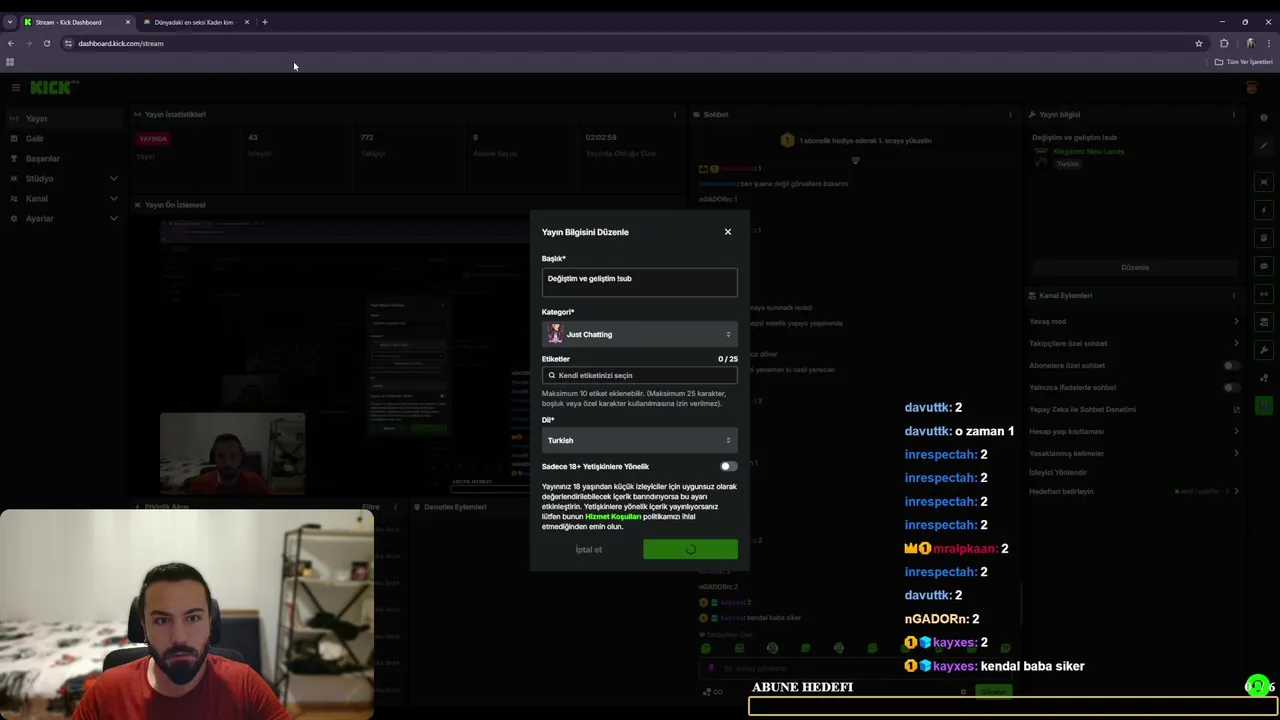Viewport: 1280px width, 720px height.
Task: Click the address bar URL
Action: 121,43
